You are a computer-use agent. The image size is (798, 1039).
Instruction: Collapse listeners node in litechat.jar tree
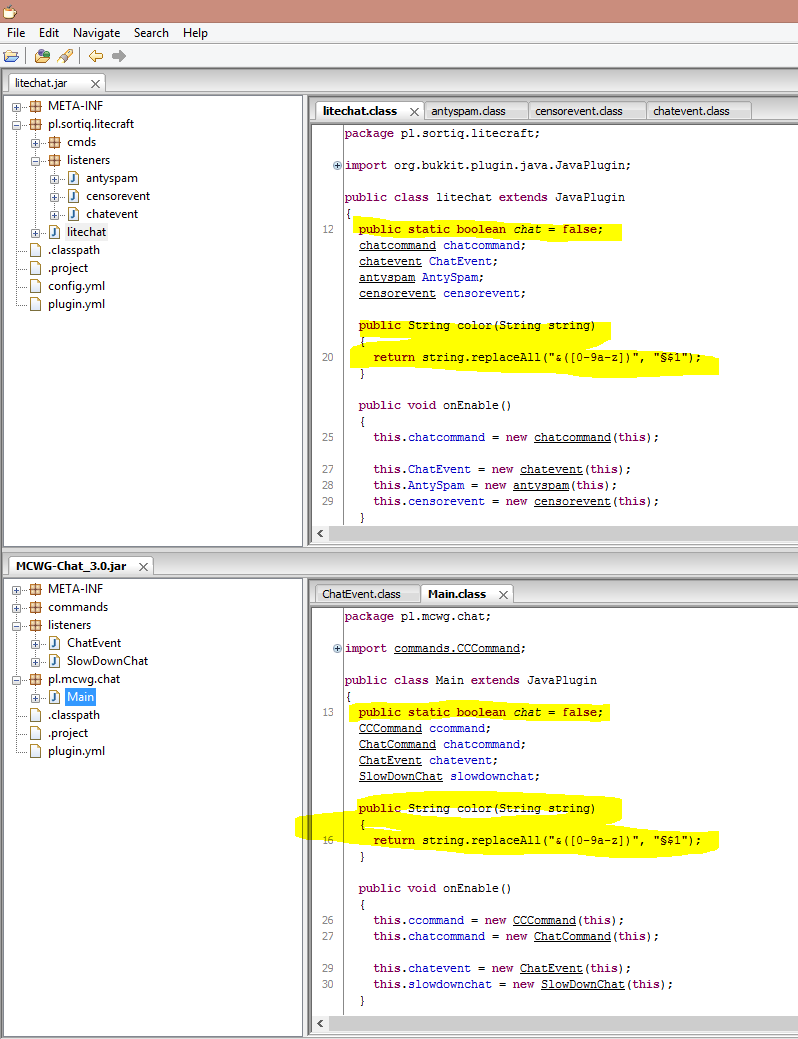point(36,160)
